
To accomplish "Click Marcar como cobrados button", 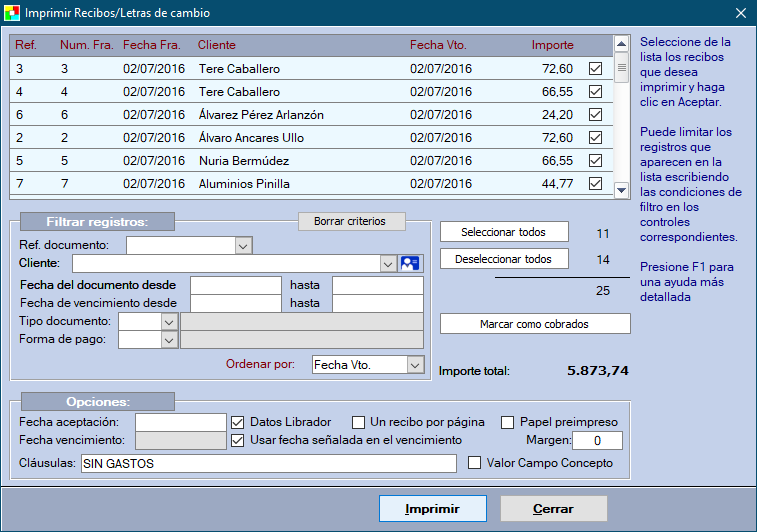I will point(535,324).
